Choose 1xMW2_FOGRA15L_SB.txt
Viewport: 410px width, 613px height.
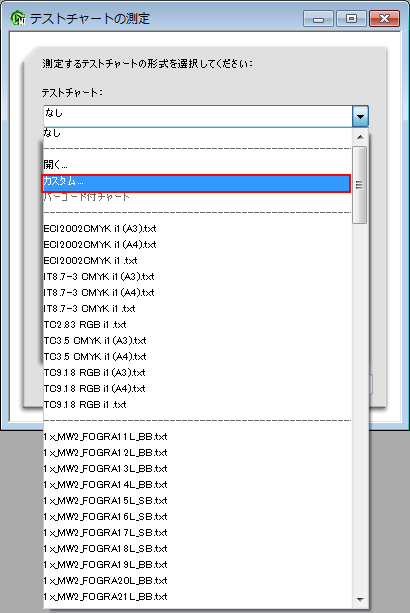pyautogui.click(x=197, y=500)
